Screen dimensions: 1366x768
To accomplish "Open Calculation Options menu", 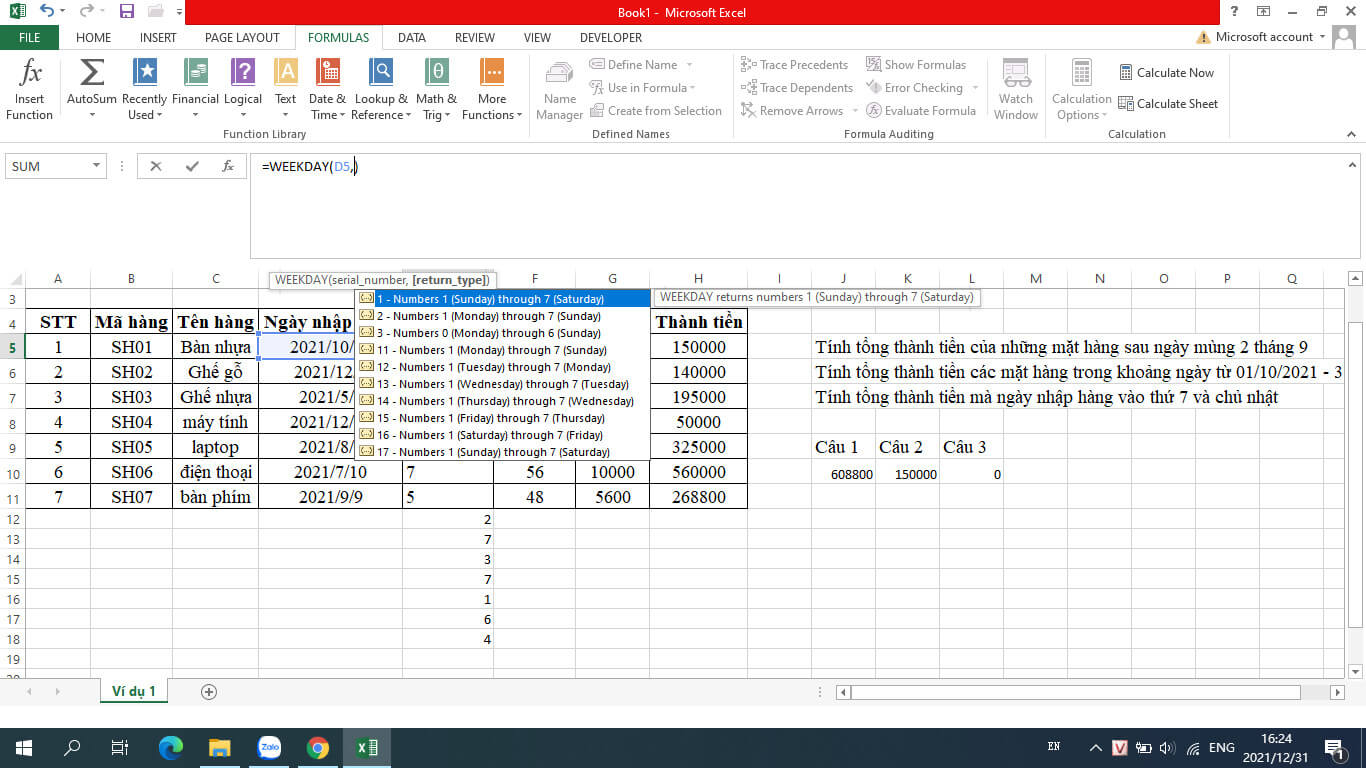I will 1081,90.
